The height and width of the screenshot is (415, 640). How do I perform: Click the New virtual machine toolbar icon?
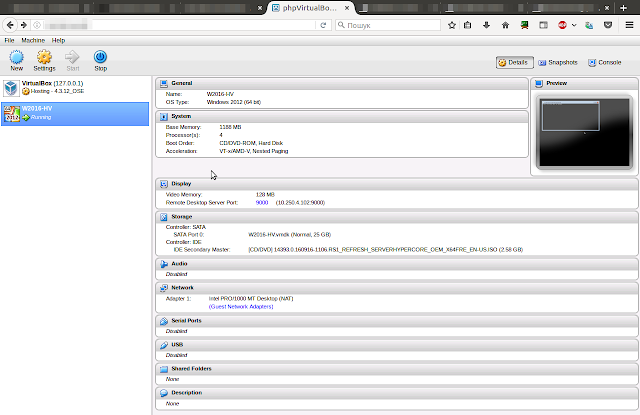tap(17, 58)
